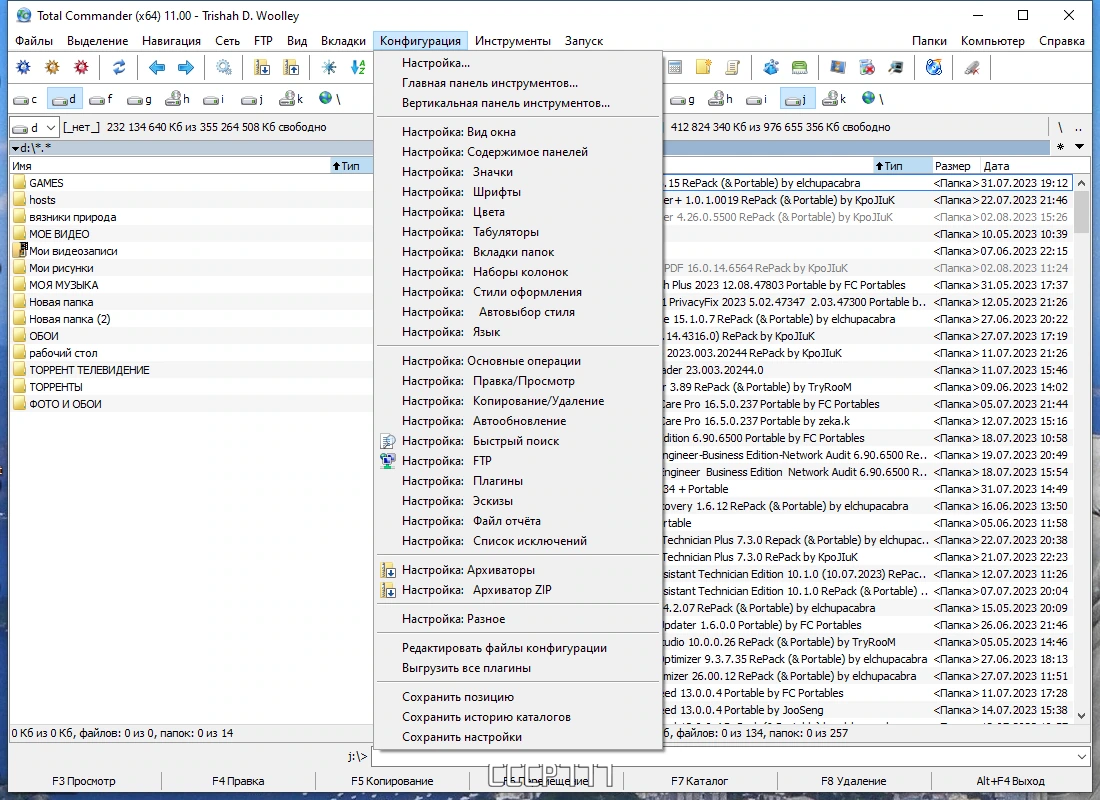This screenshot has height=800, width=1100.
Task: Click the right panel parent '..' button
Action: [x=1079, y=128]
